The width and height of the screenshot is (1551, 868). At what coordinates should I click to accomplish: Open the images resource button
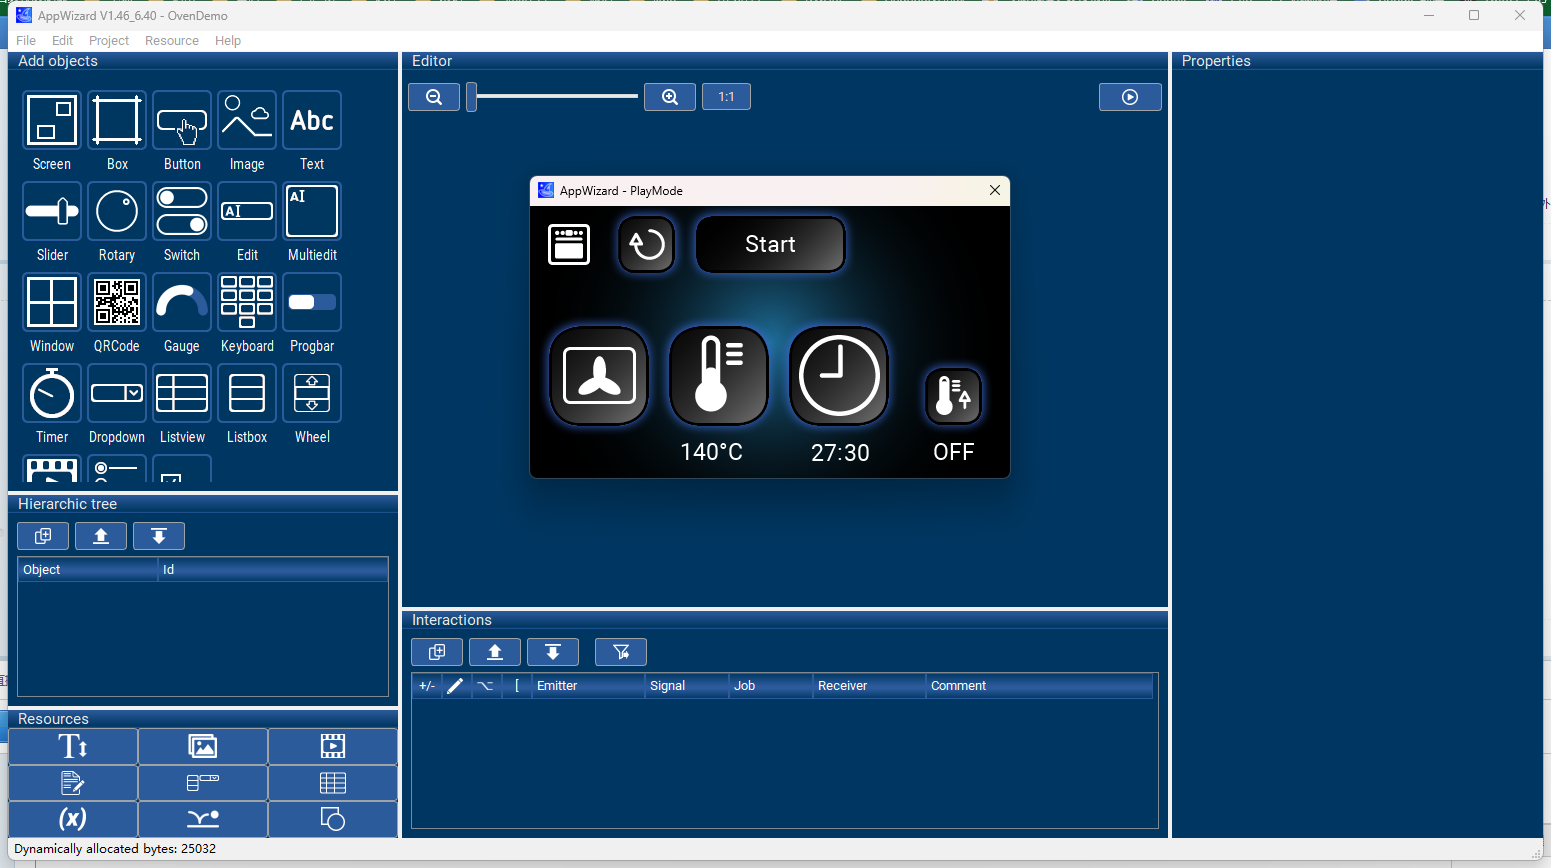point(203,747)
